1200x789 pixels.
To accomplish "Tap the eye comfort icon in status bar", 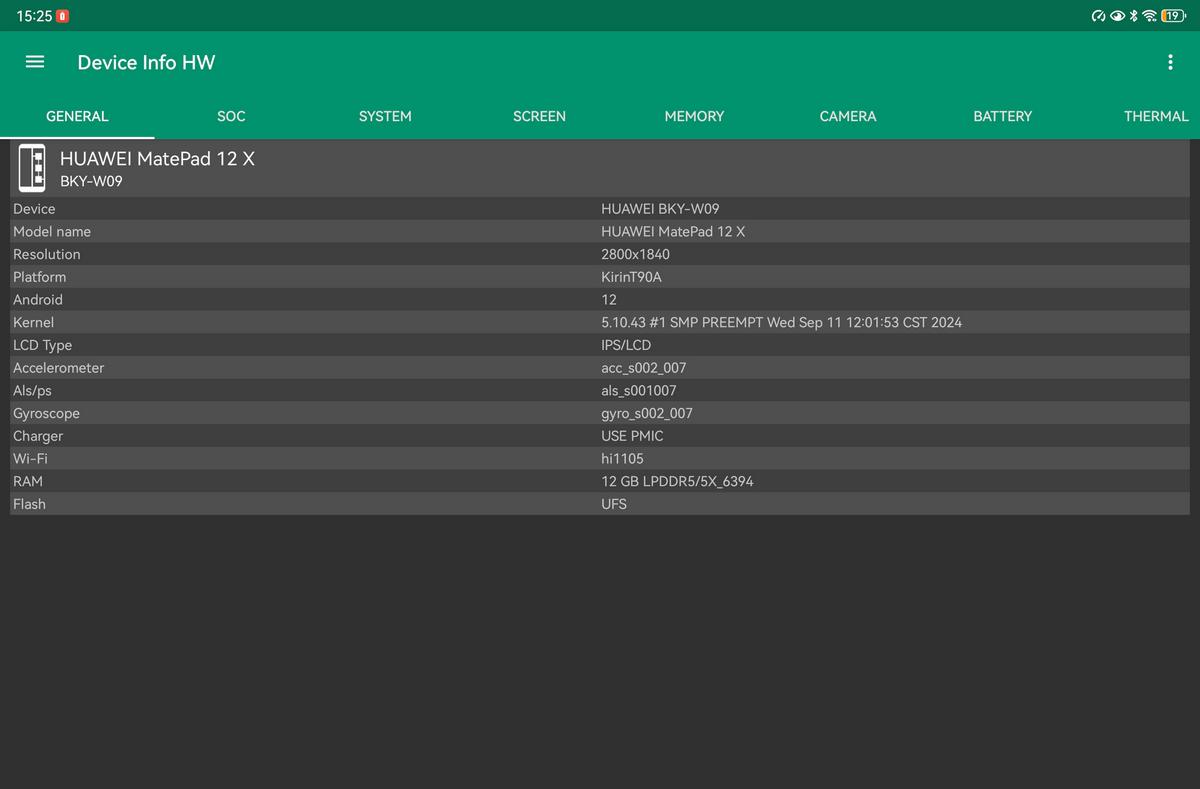I will (x=1117, y=16).
